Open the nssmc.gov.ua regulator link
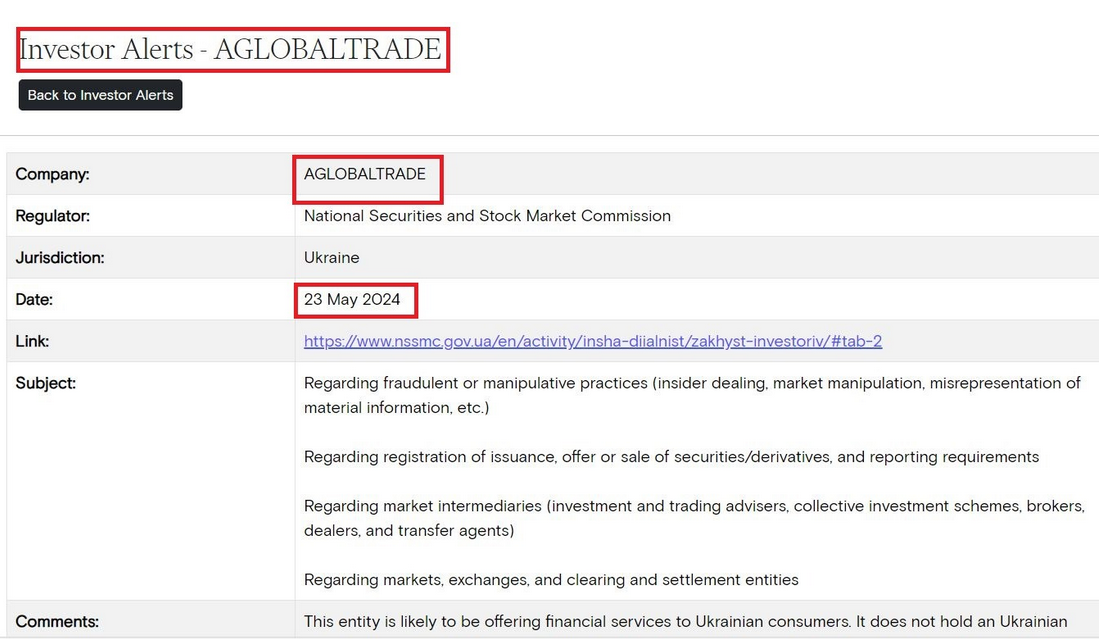This screenshot has width=1101, height=639. coord(592,341)
